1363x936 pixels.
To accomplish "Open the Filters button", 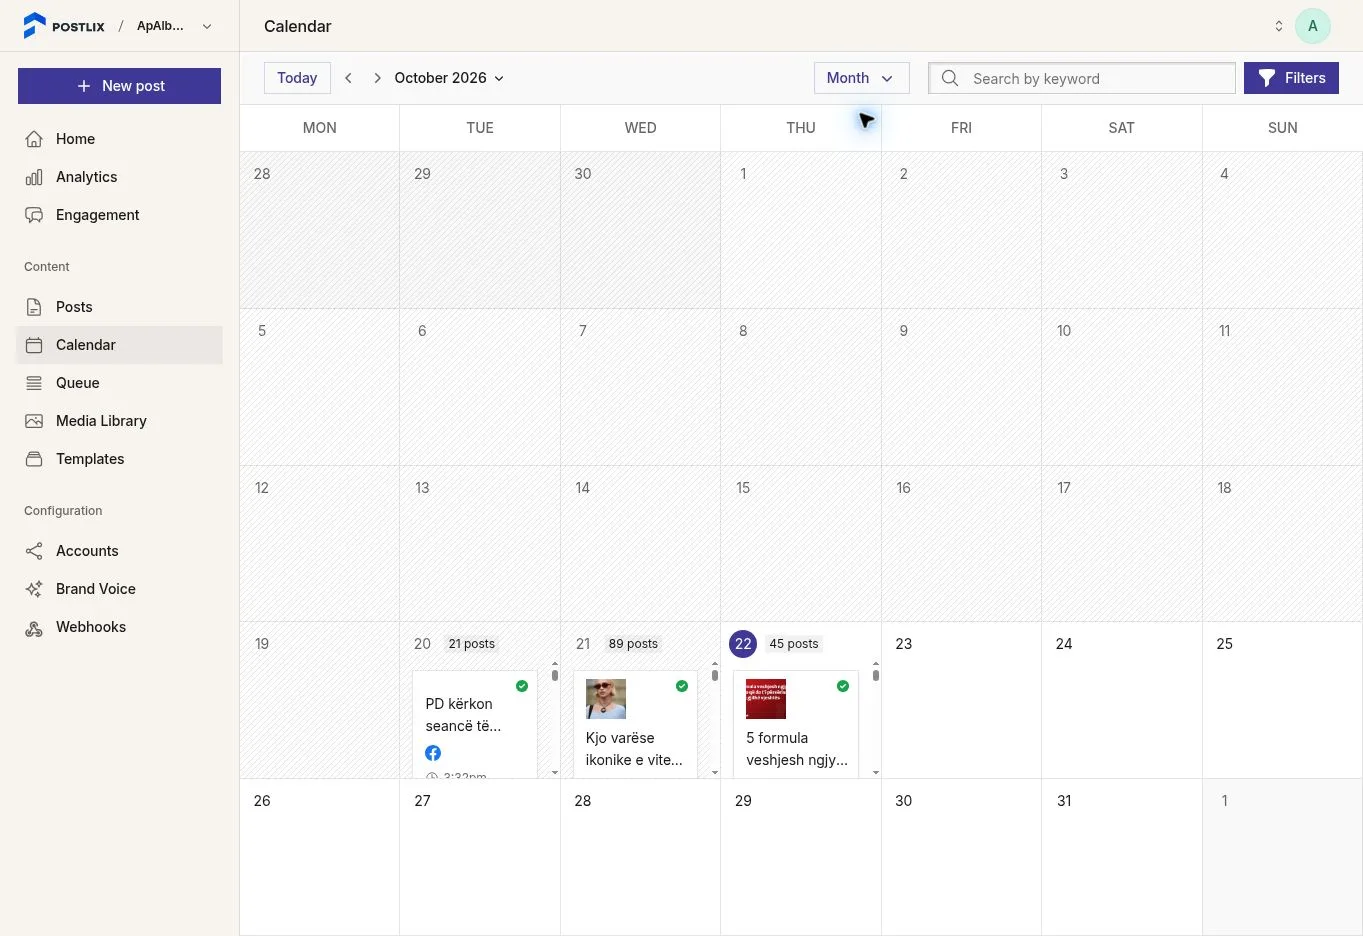I will pos(1291,78).
